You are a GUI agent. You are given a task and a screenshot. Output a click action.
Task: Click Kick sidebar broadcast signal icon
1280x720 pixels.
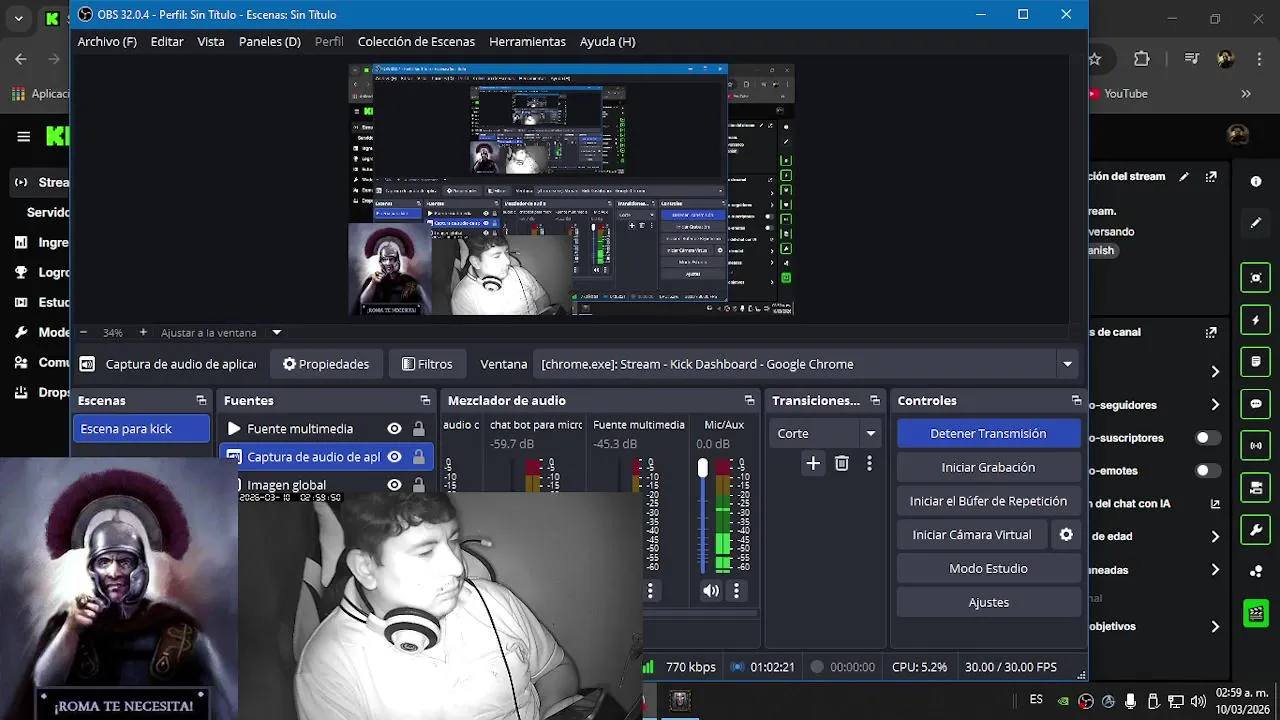pyautogui.click(x=1256, y=446)
